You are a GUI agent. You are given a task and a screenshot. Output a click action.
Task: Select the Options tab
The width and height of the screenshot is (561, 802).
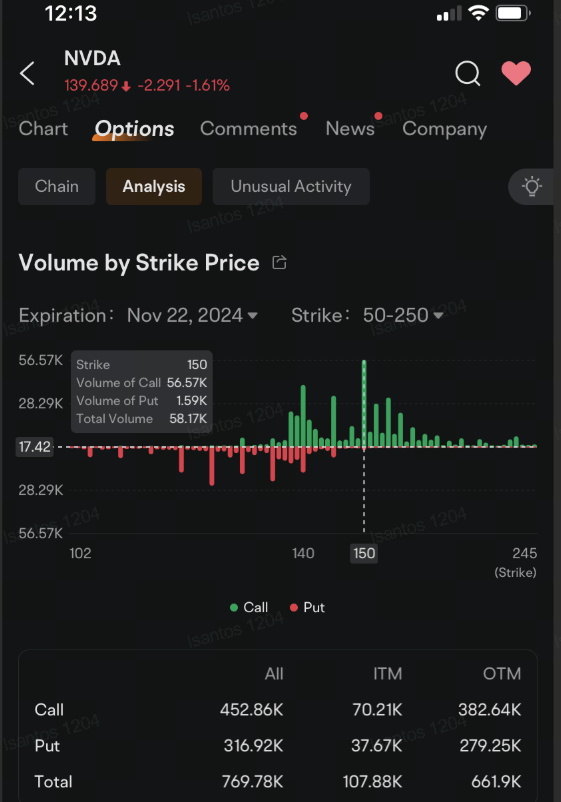coord(134,129)
